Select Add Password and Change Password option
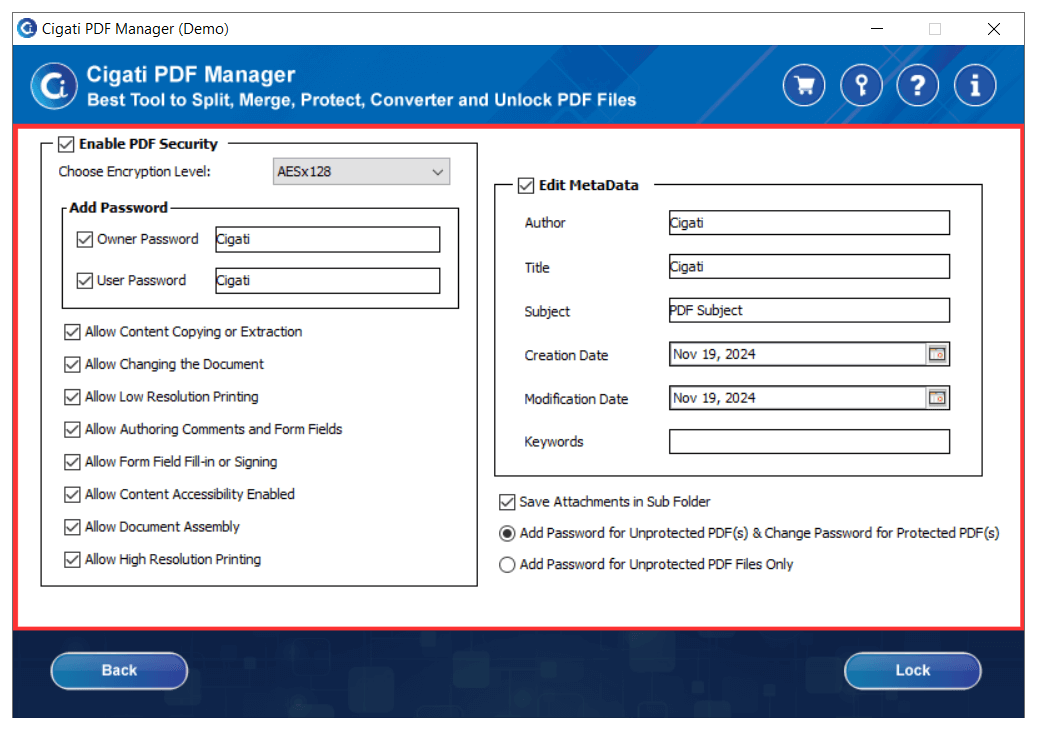The image size is (1040, 732). (x=507, y=533)
